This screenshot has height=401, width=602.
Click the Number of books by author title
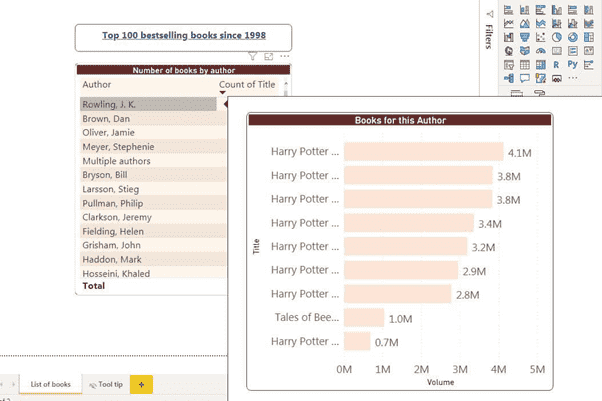coord(184,70)
